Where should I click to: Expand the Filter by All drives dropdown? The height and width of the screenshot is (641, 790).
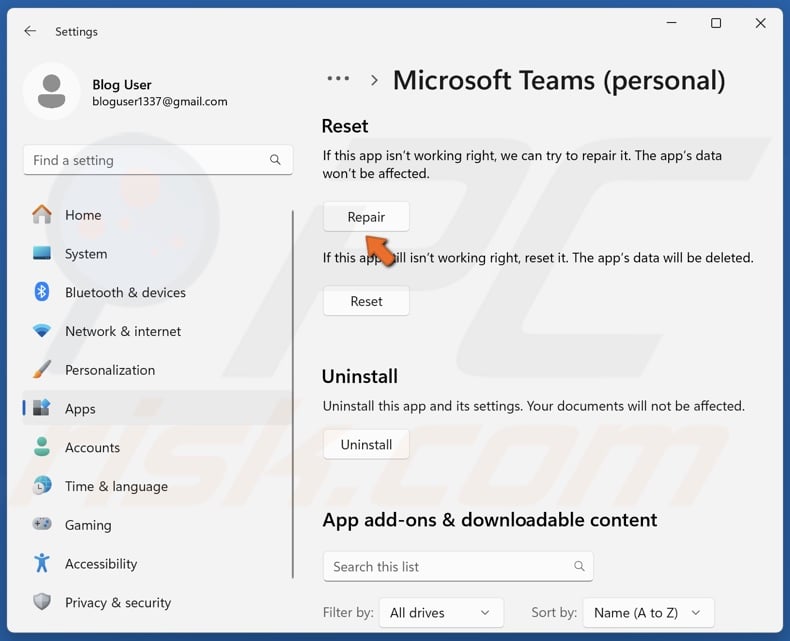[x=441, y=613]
